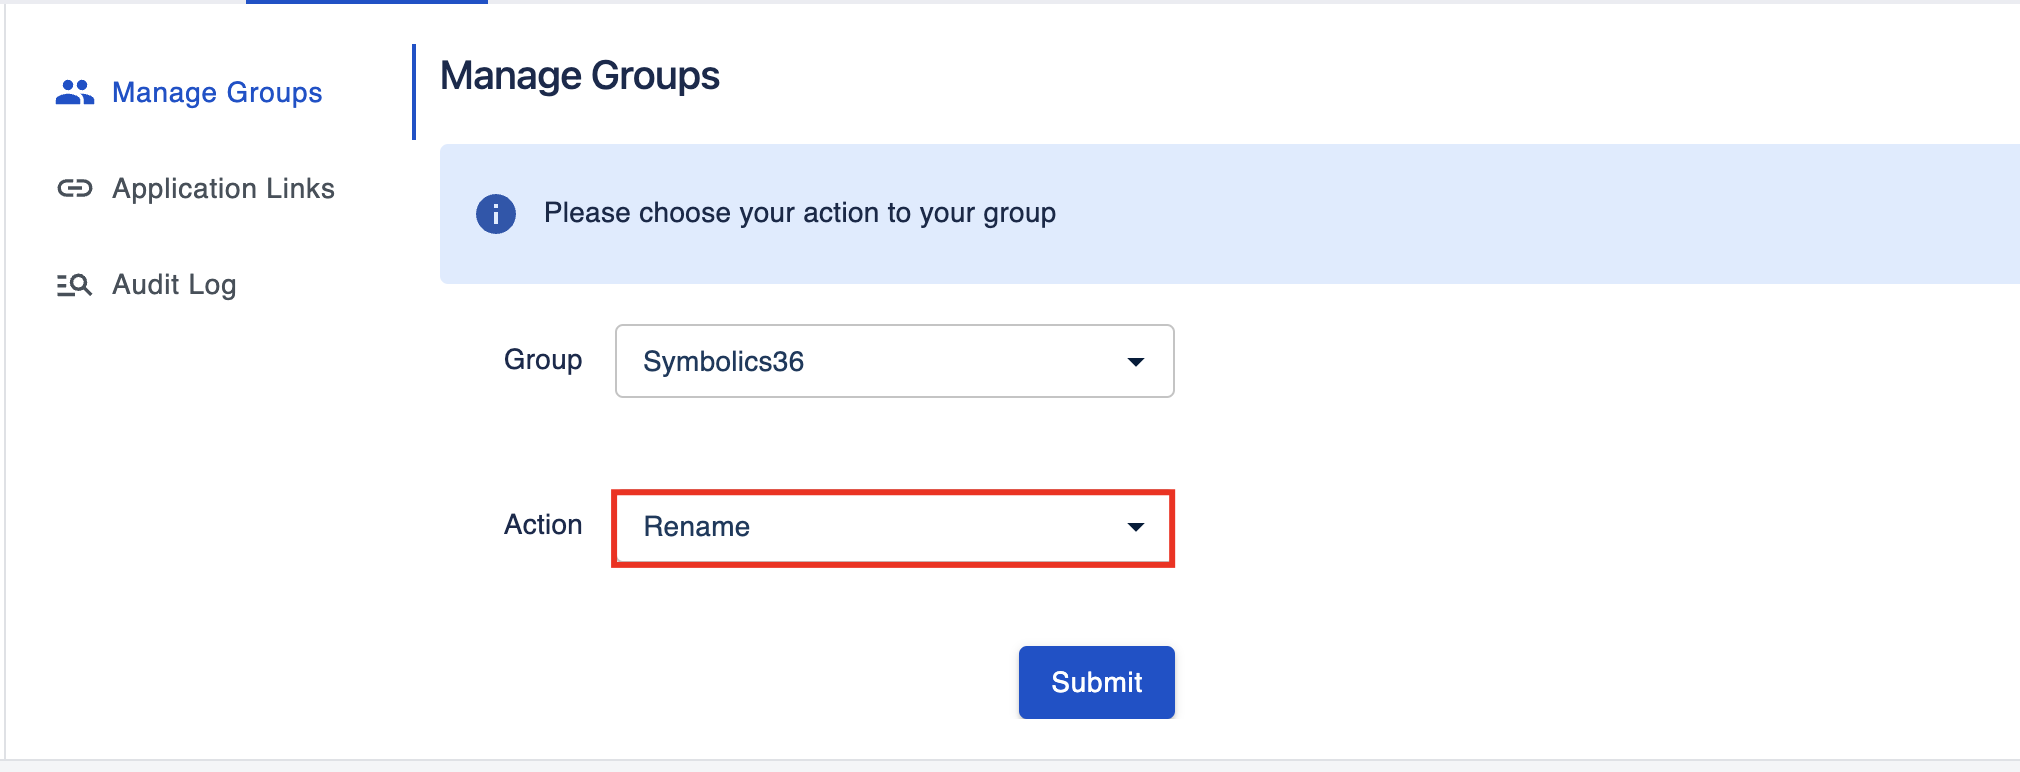Screen dimensions: 2020x772
Task: Click the Rename selected value text
Action: point(696,527)
